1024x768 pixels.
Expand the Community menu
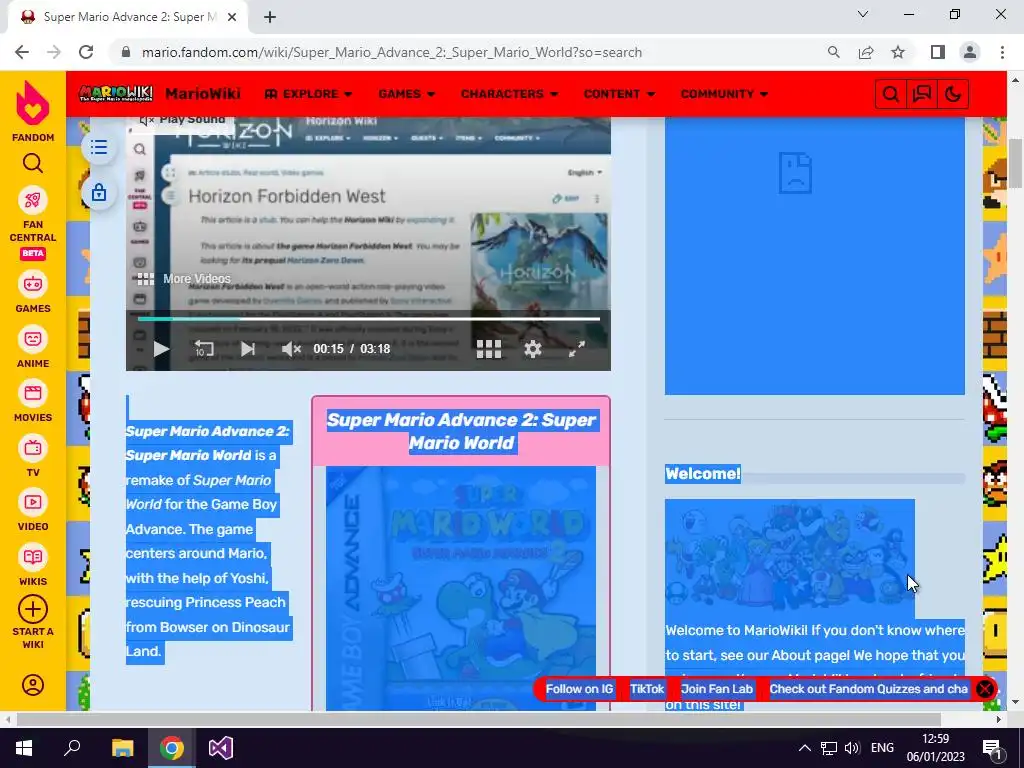pyautogui.click(x=724, y=94)
